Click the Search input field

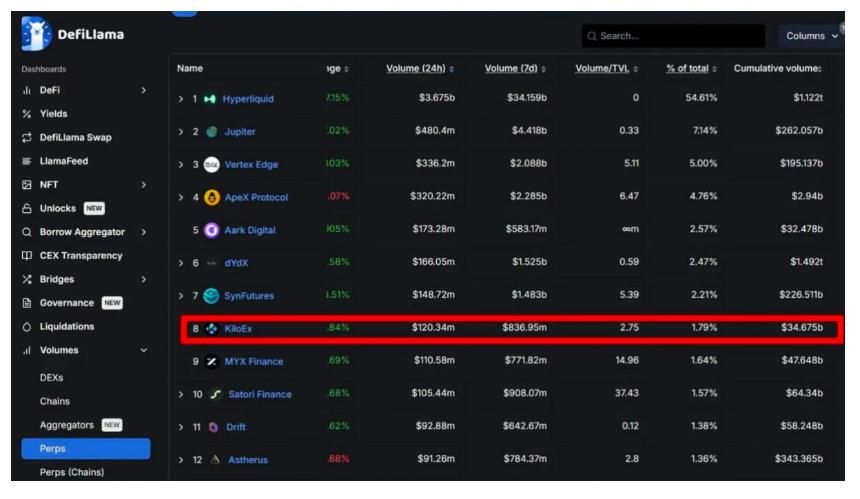[x=675, y=36]
